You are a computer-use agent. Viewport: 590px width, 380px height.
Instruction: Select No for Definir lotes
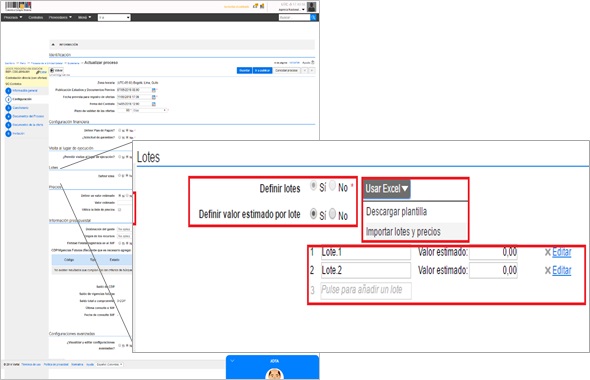point(333,185)
